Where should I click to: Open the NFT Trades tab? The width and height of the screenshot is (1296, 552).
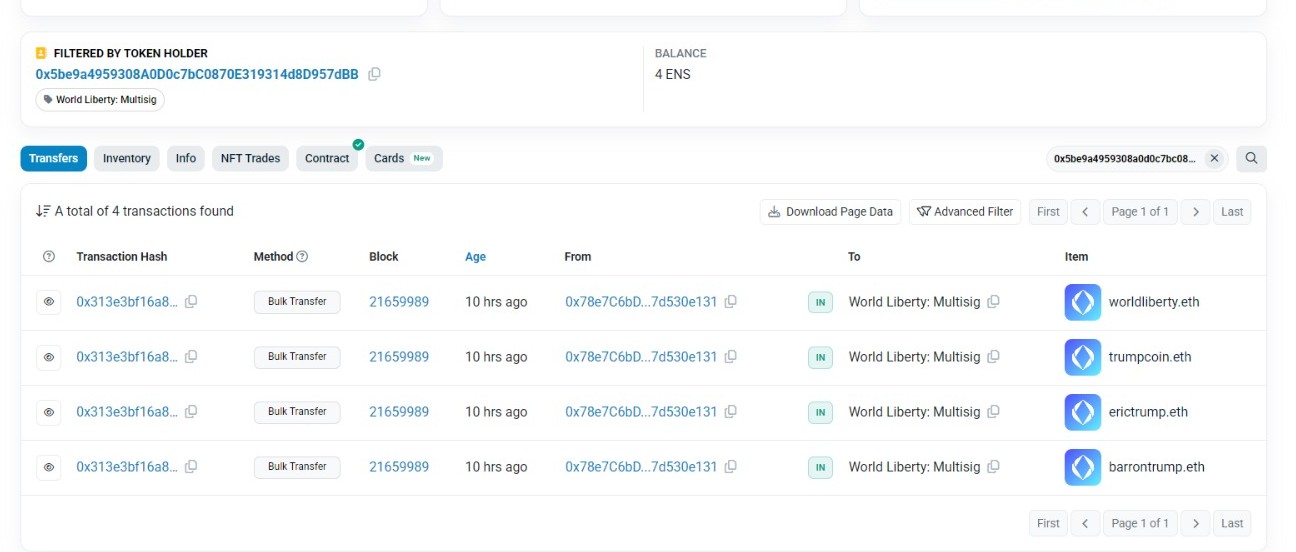click(x=251, y=158)
